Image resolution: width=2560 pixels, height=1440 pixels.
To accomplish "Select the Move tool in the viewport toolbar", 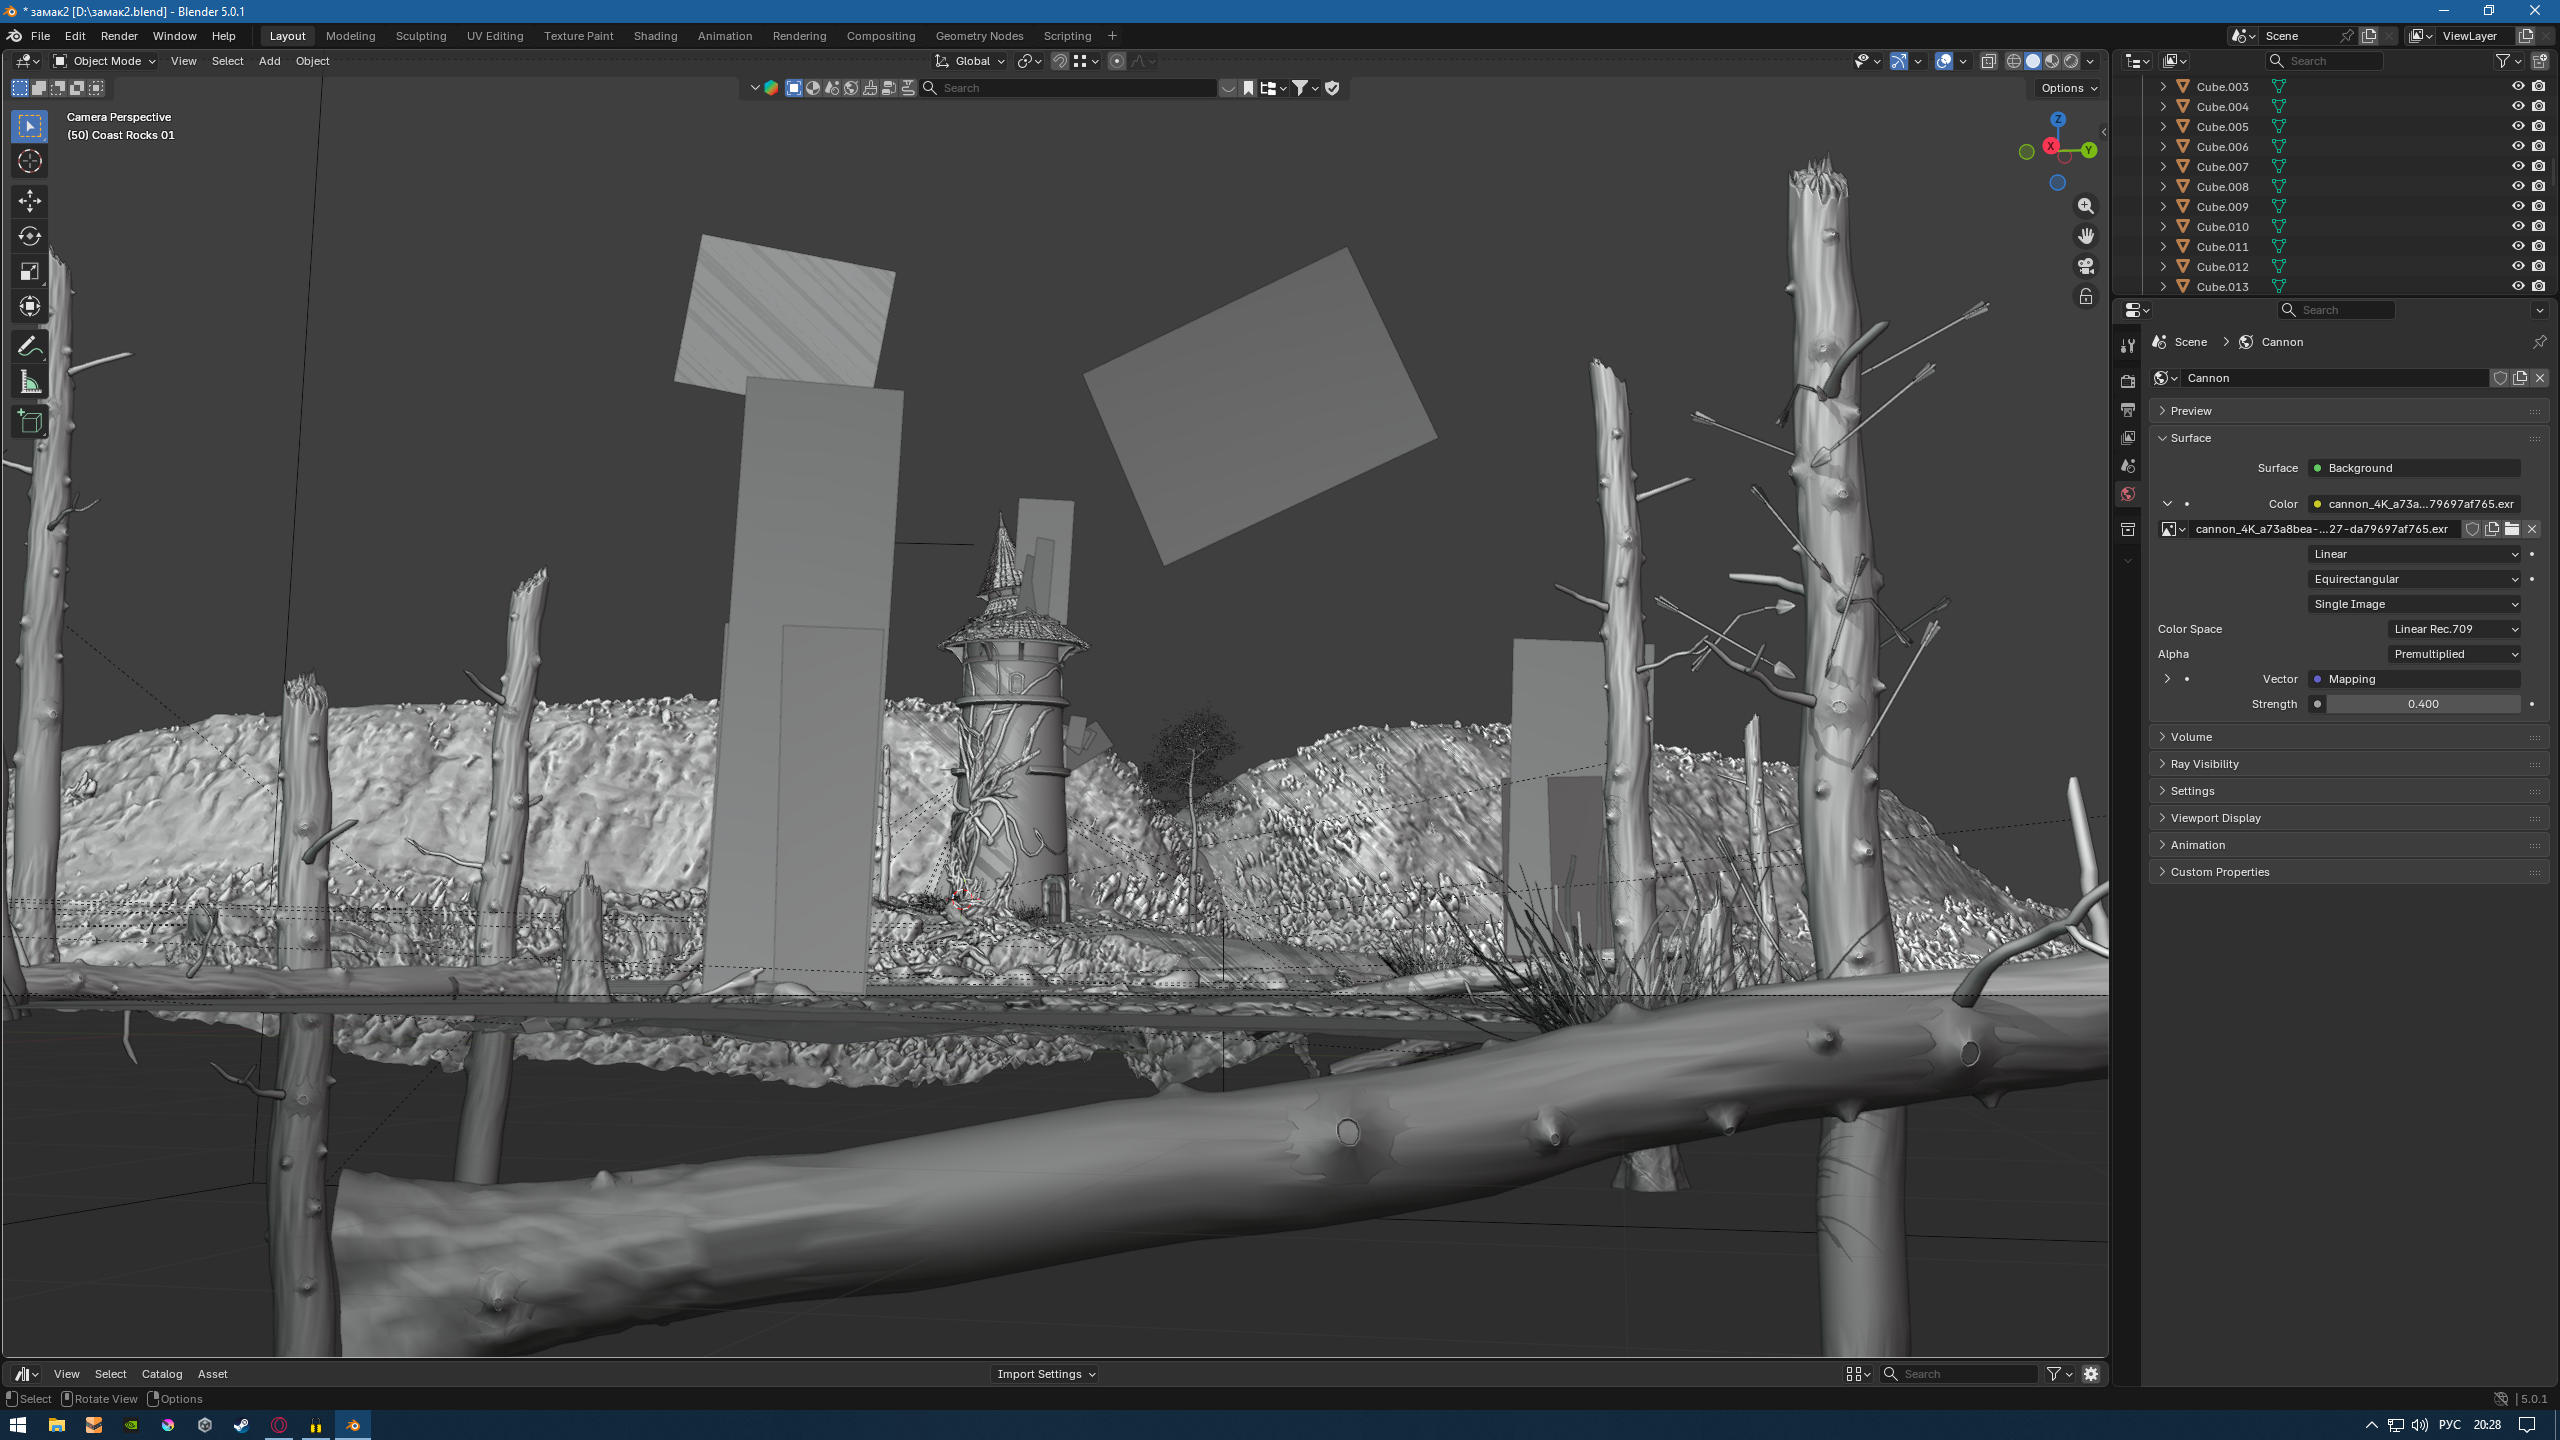I will tap(29, 201).
